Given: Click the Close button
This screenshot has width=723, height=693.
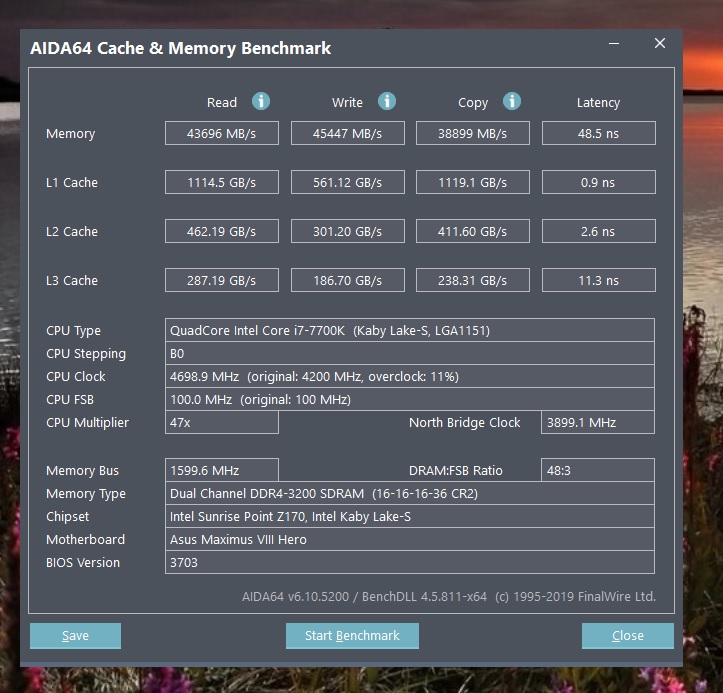Looking at the screenshot, I should coord(628,635).
